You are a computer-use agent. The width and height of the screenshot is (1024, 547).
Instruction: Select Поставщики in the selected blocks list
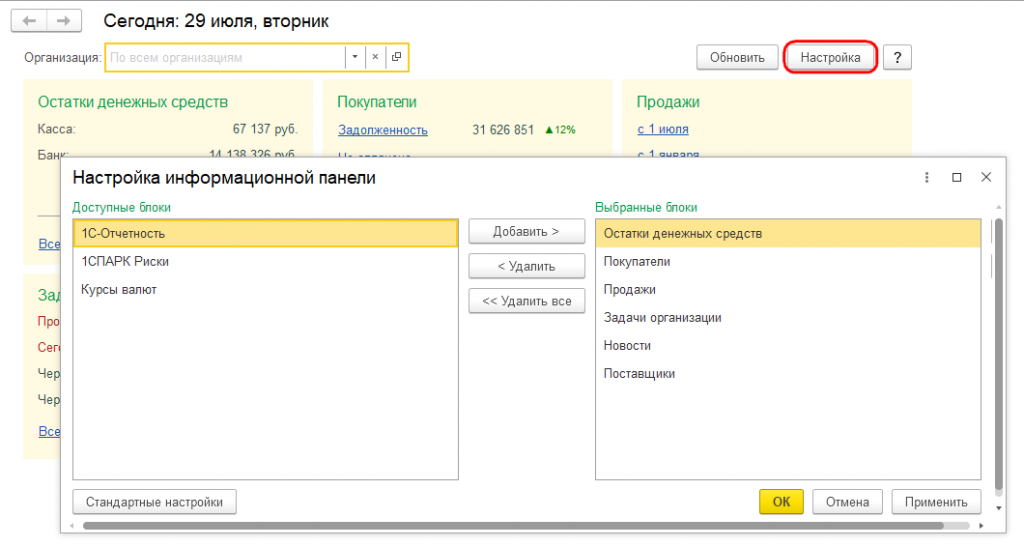pos(788,374)
